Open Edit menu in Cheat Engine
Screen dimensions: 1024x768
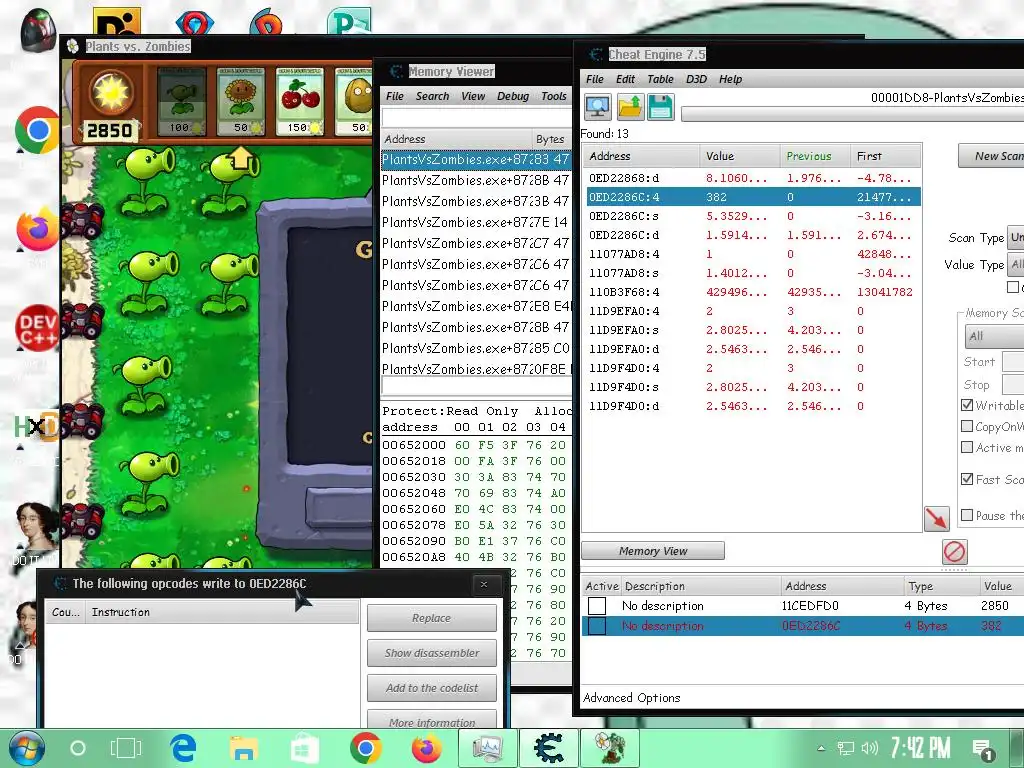tap(625, 79)
